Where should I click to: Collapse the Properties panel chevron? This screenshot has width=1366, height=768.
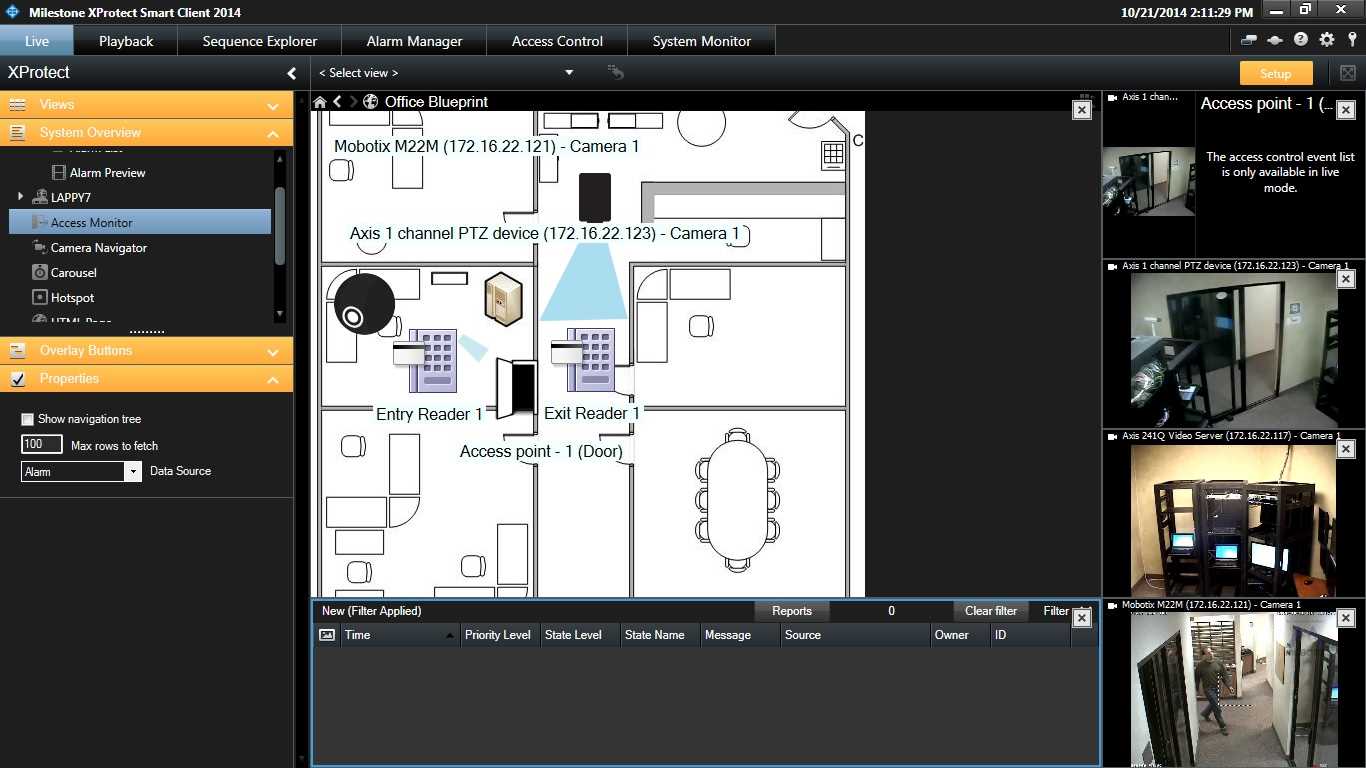[273, 379]
